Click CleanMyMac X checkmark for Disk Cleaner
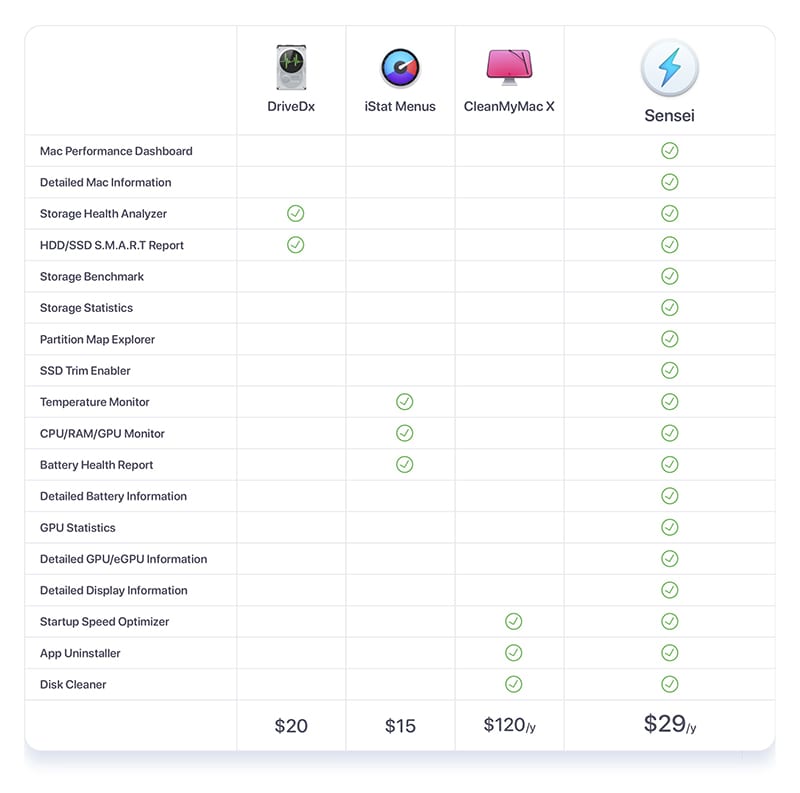 [x=513, y=684]
